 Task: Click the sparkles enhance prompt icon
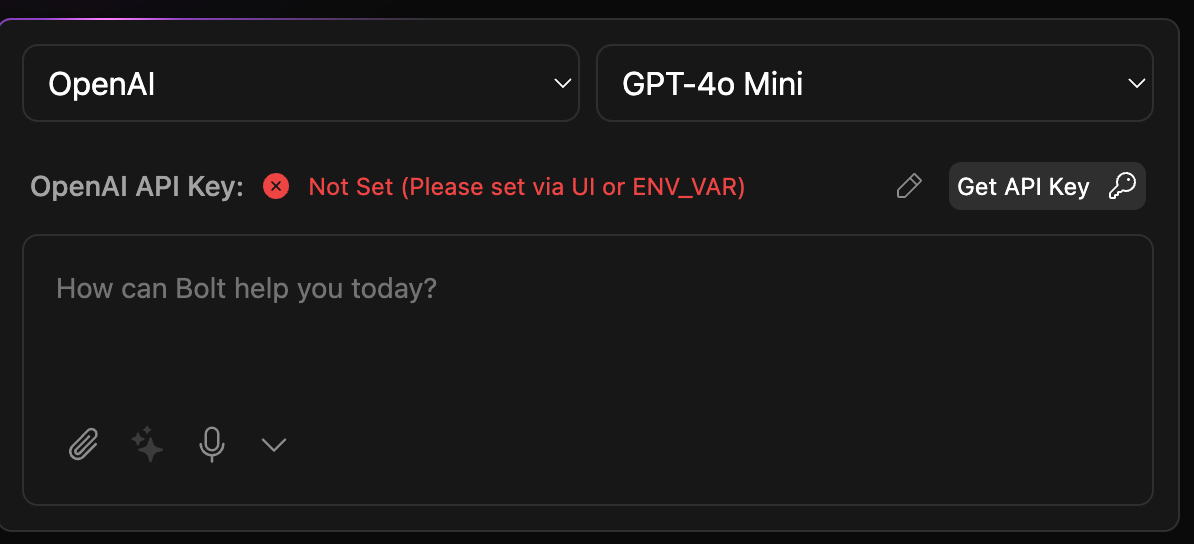click(x=148, y=444)
